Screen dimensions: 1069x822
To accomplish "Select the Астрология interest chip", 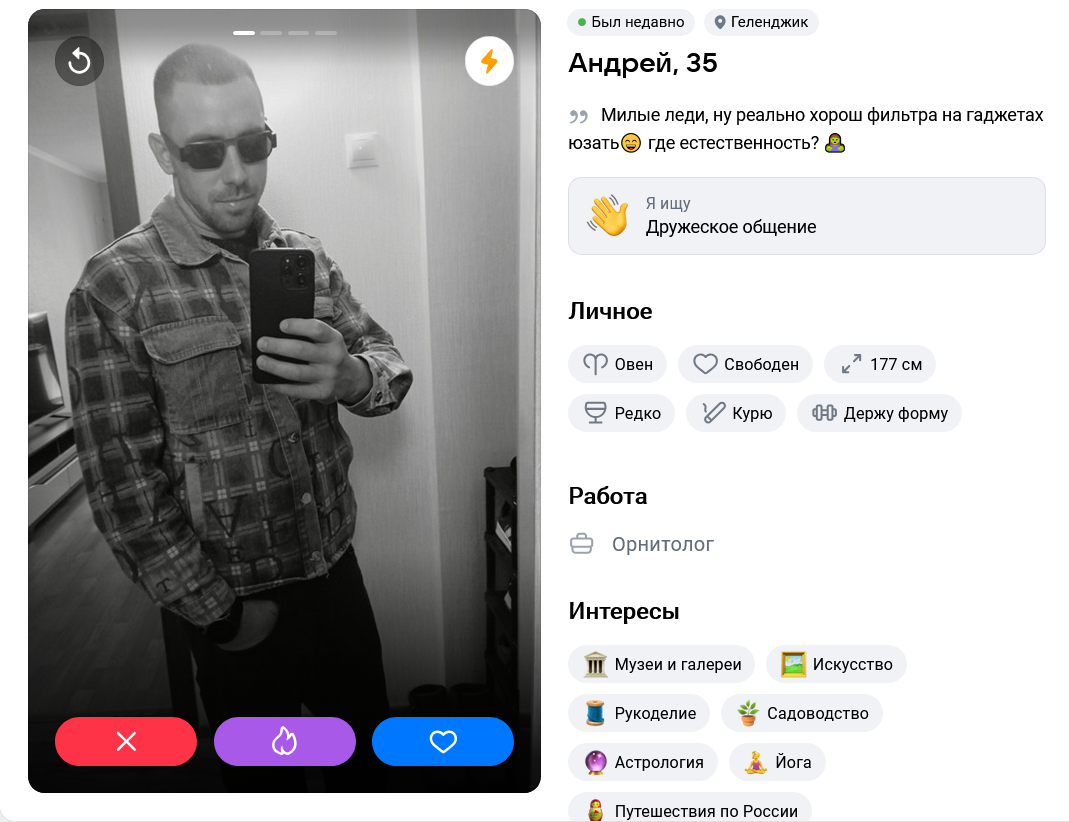I will pos(643,762).
